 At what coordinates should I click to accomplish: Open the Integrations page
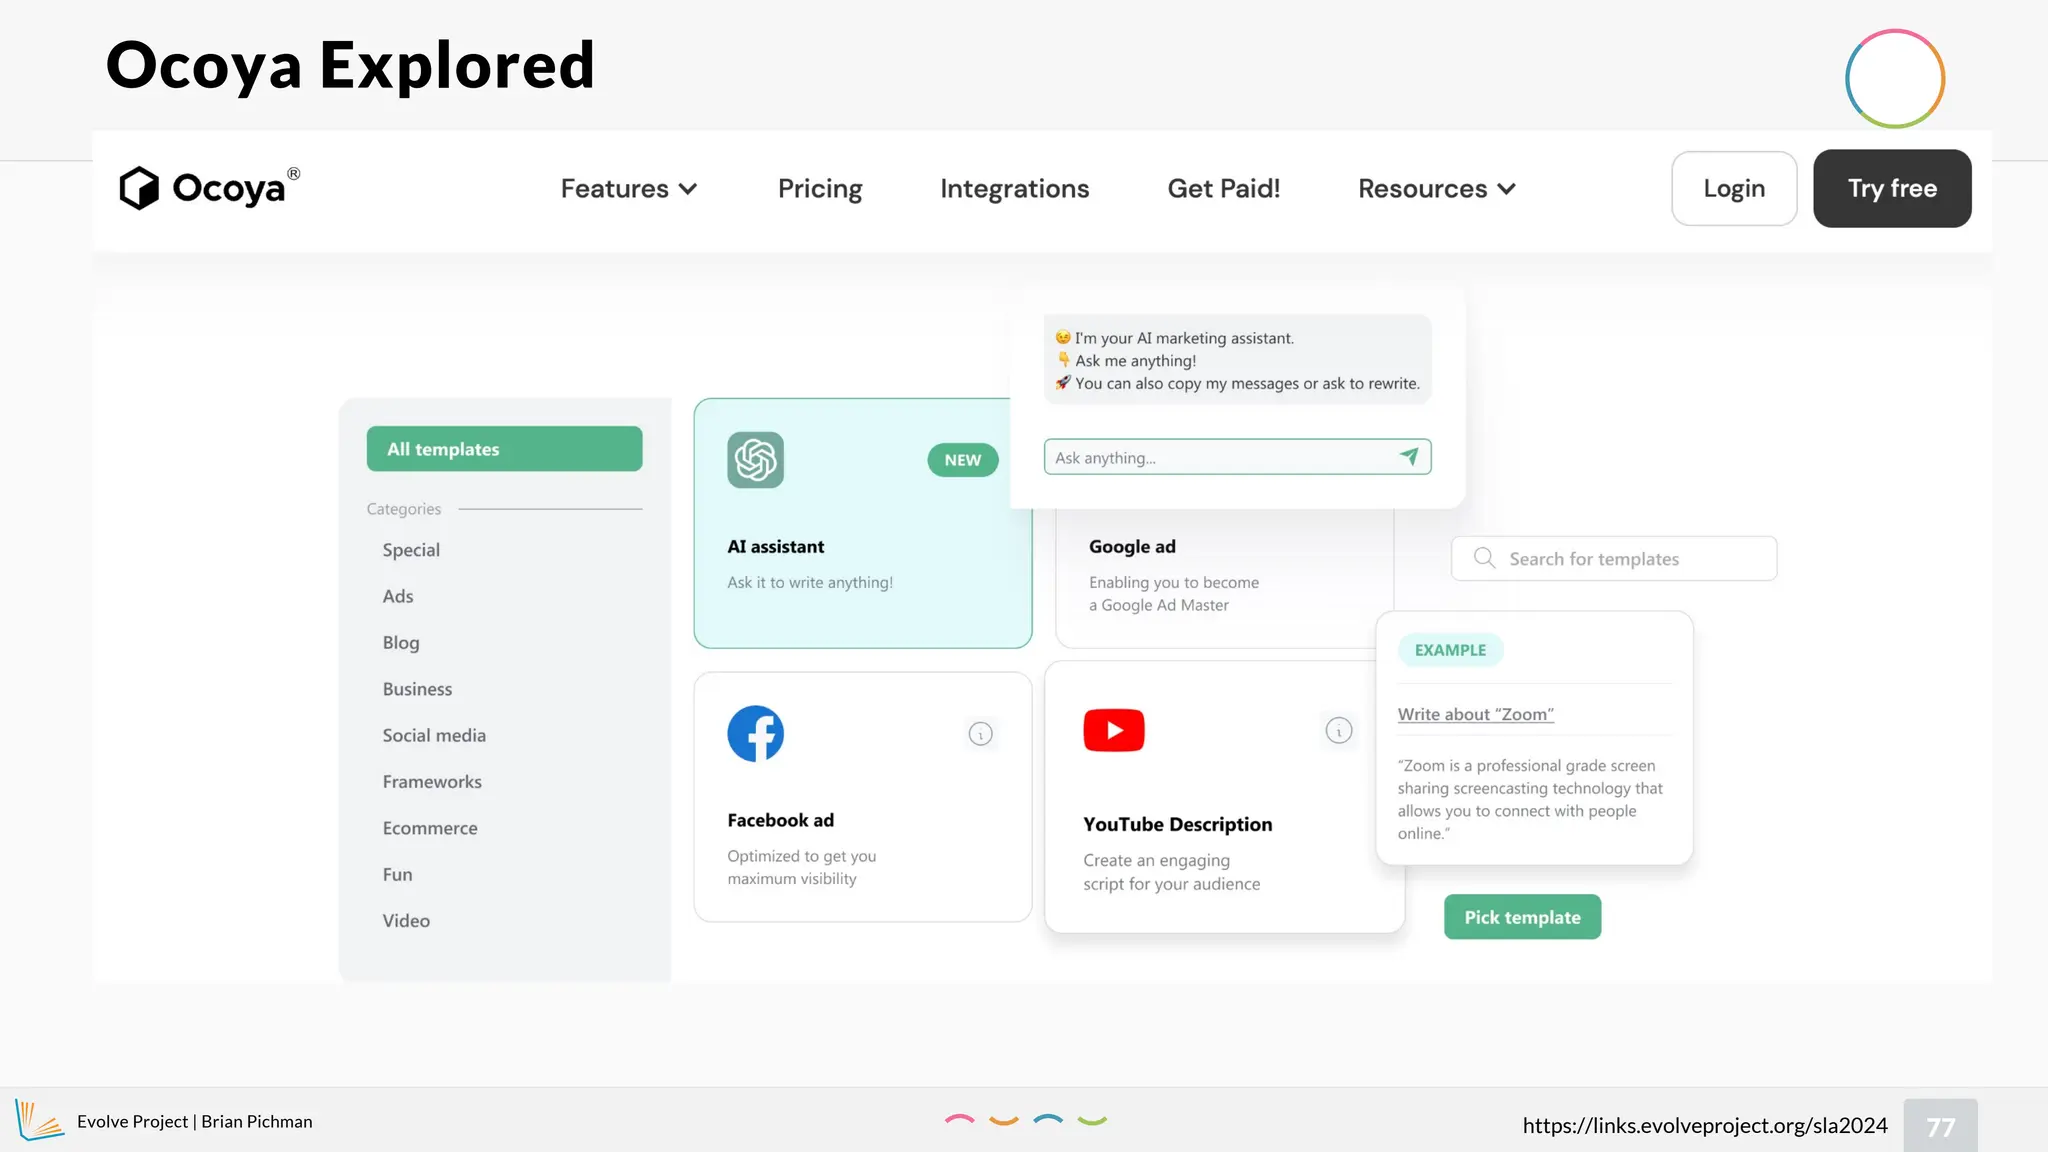(1015, 188)
